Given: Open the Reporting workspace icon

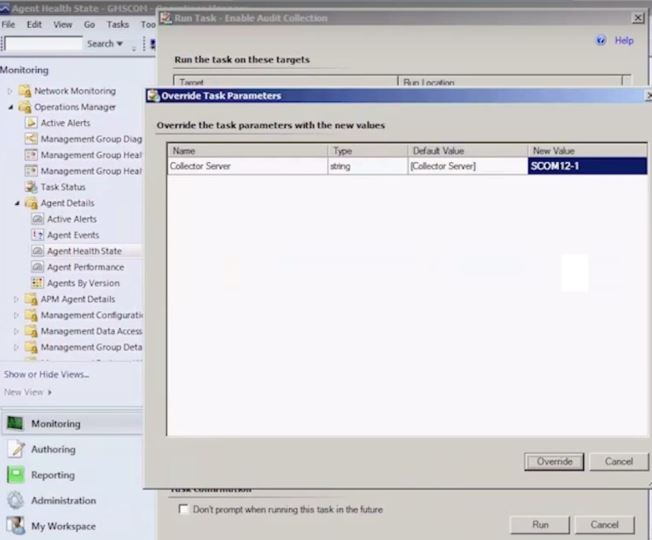Looking at the screenshot, I should (16, 475).
